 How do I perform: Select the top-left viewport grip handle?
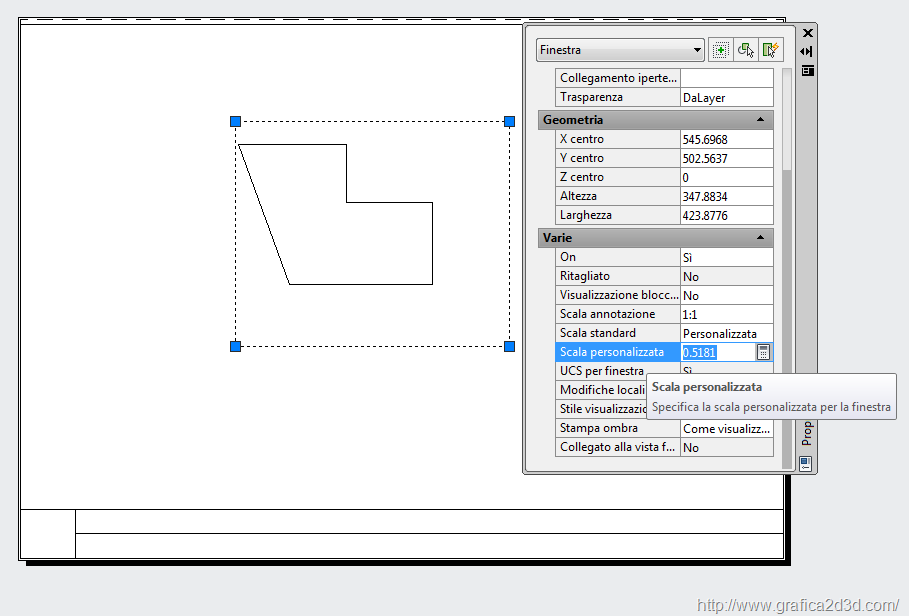pos(236,121)
